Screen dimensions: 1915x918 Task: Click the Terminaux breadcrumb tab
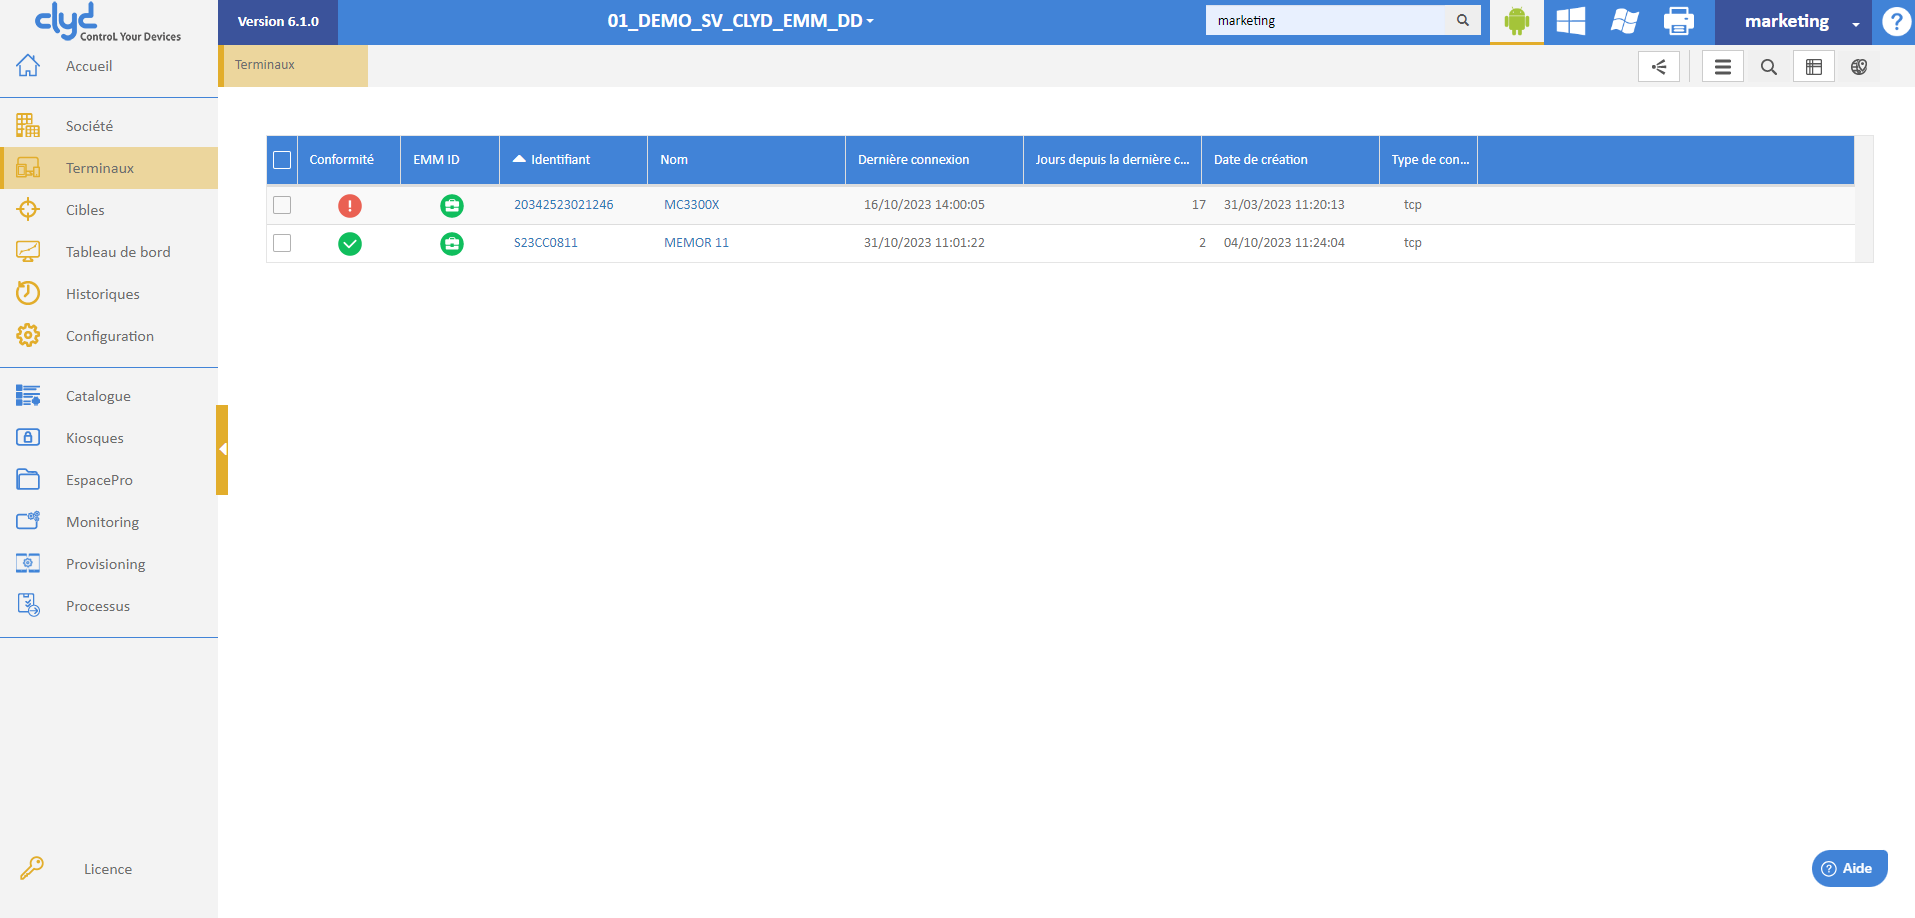(293, 65)
